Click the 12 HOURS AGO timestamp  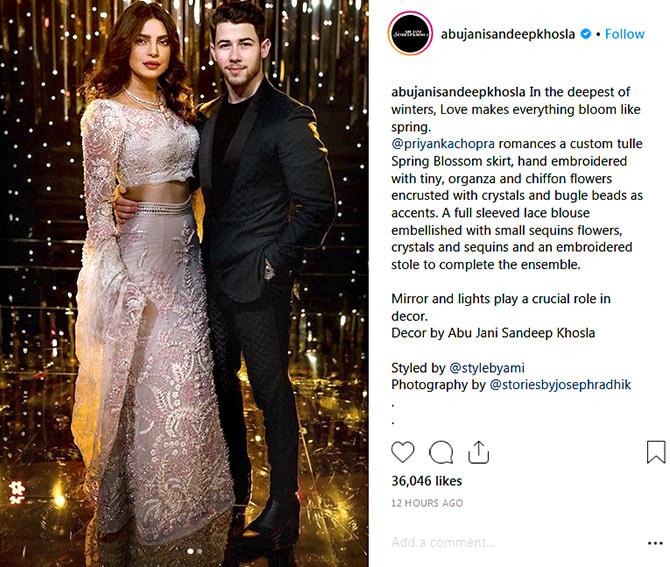click(x=427, y=503)
